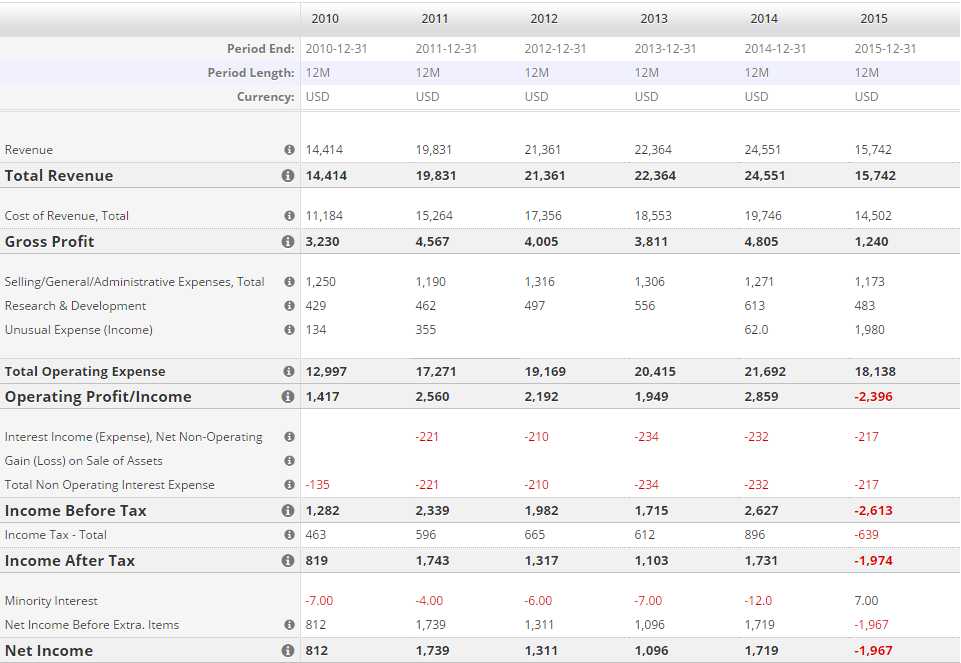Select the Income After Tax row label

point(70,561)
